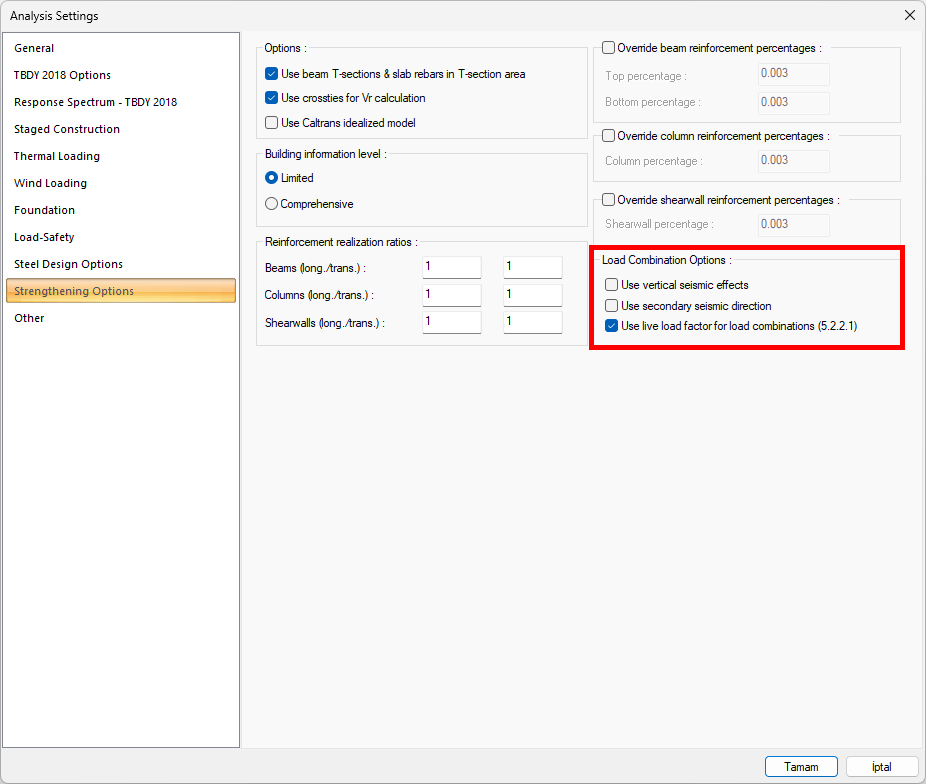The height and width of the screenshot is (784, 926).
Task: Select TBDY 2018 Options in sidebar
Action: click(x=62, y=75)
